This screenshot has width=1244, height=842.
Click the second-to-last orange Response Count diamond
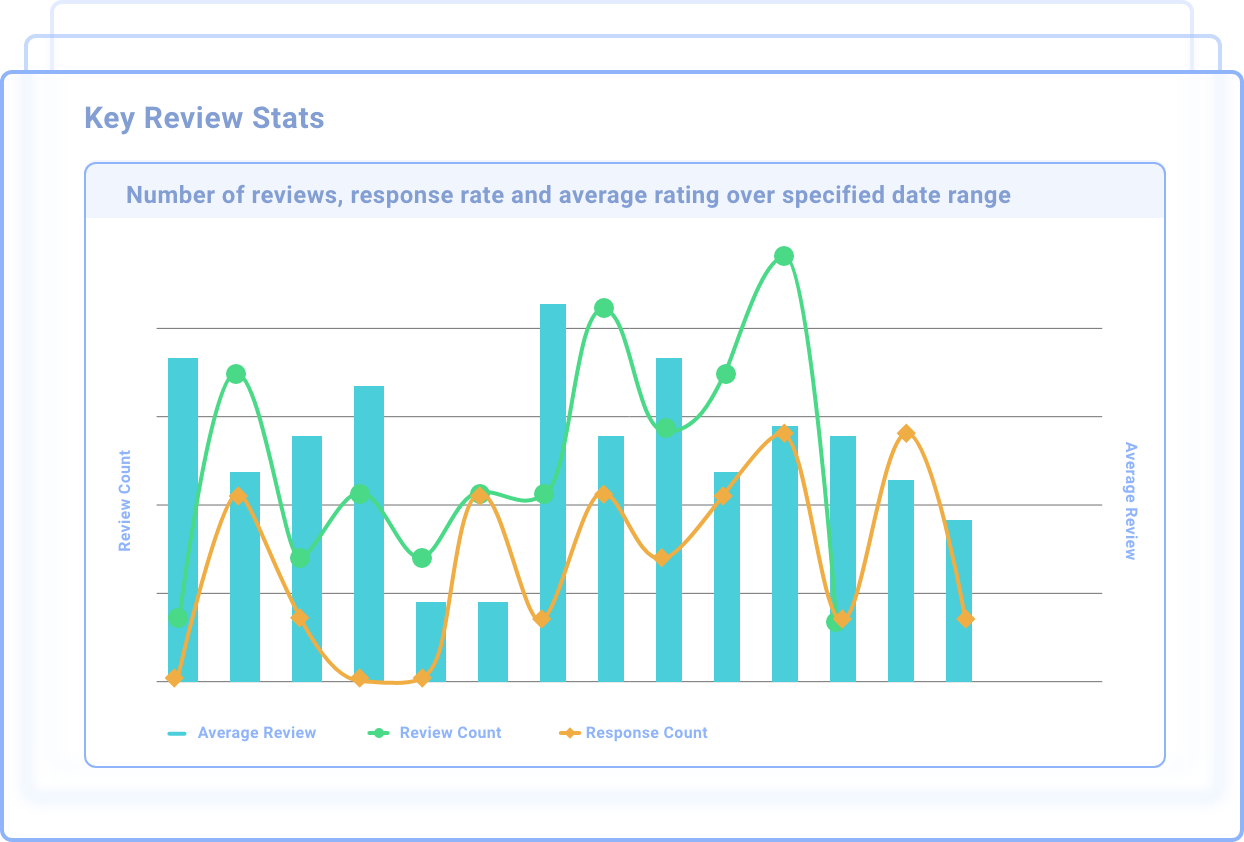click(x=906, y=433)
